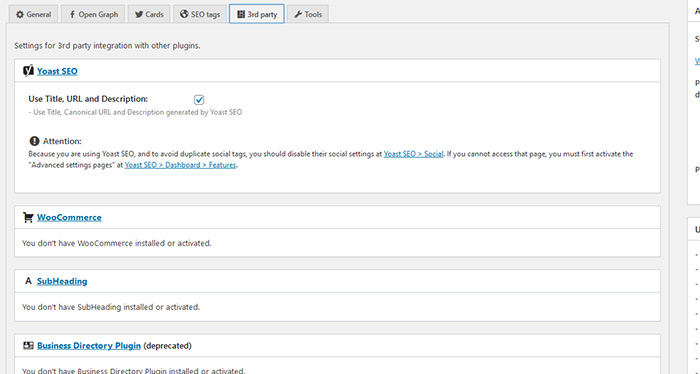Click the wrench icon on Tools tab
700x374 pixels.
point(298,14)
